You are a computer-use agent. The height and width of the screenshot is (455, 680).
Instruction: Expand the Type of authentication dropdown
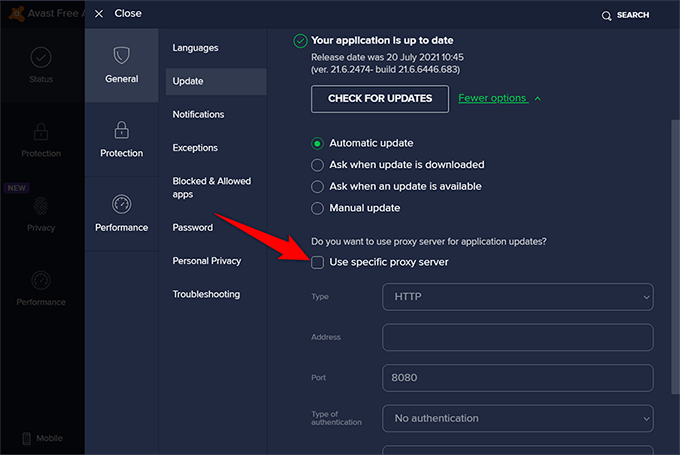[517, 418]
